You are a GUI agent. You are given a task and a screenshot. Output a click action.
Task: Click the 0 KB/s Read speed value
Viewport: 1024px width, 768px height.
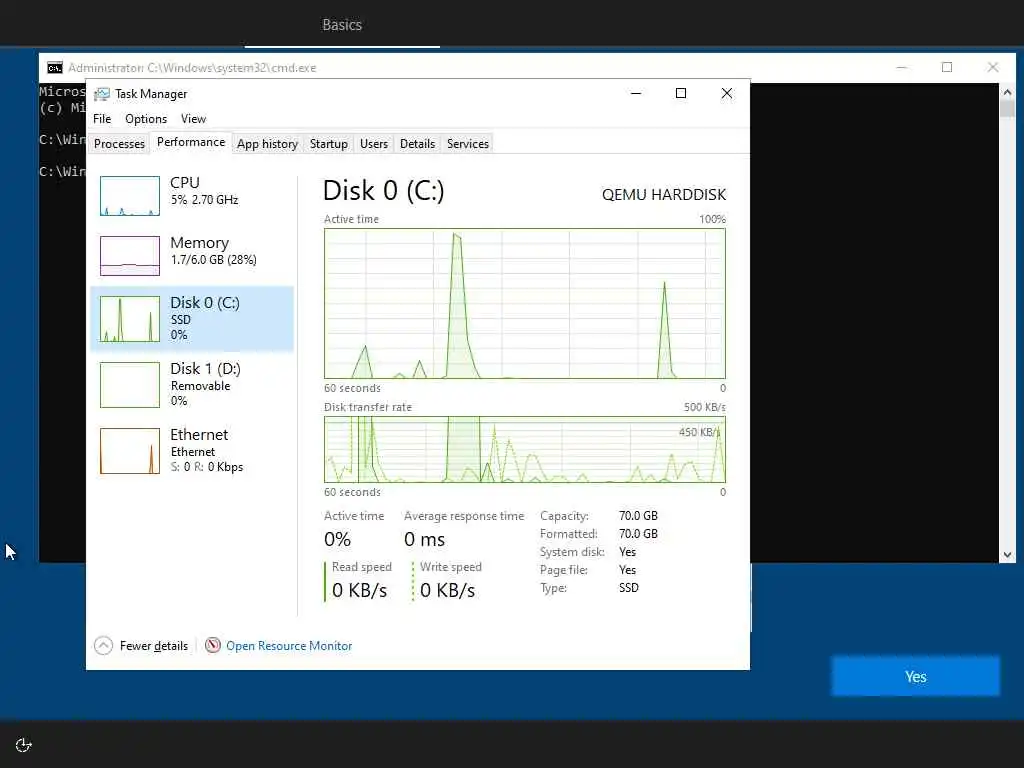pos(359,590)
